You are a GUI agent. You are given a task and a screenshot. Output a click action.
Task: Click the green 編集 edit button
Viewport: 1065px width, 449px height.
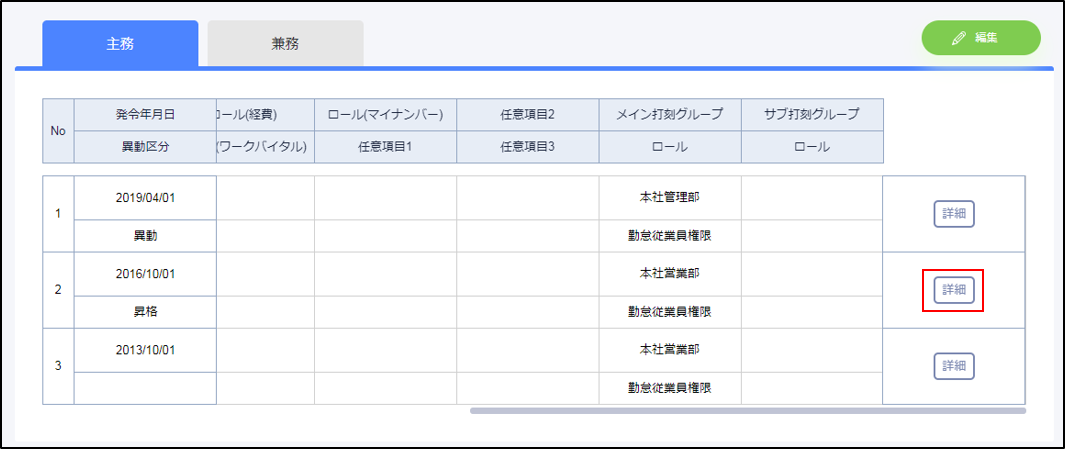[981, 38]
